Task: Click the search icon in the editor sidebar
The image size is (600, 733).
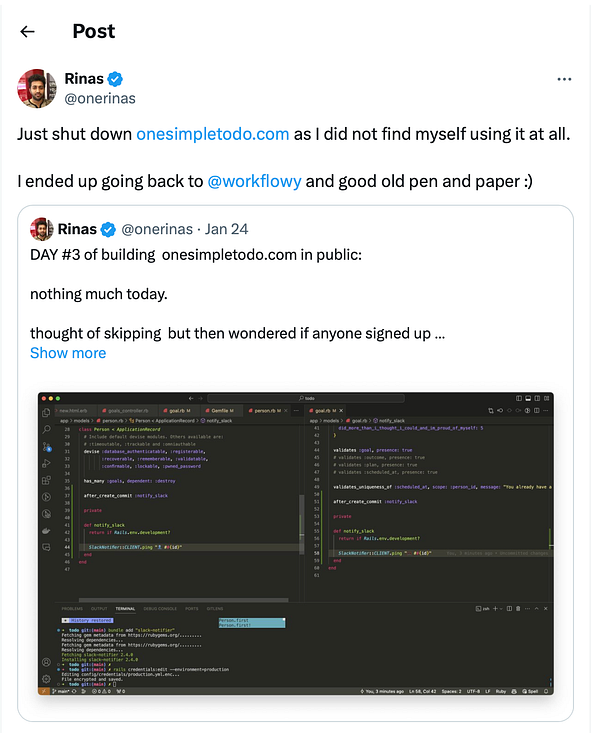Action: 46,428
